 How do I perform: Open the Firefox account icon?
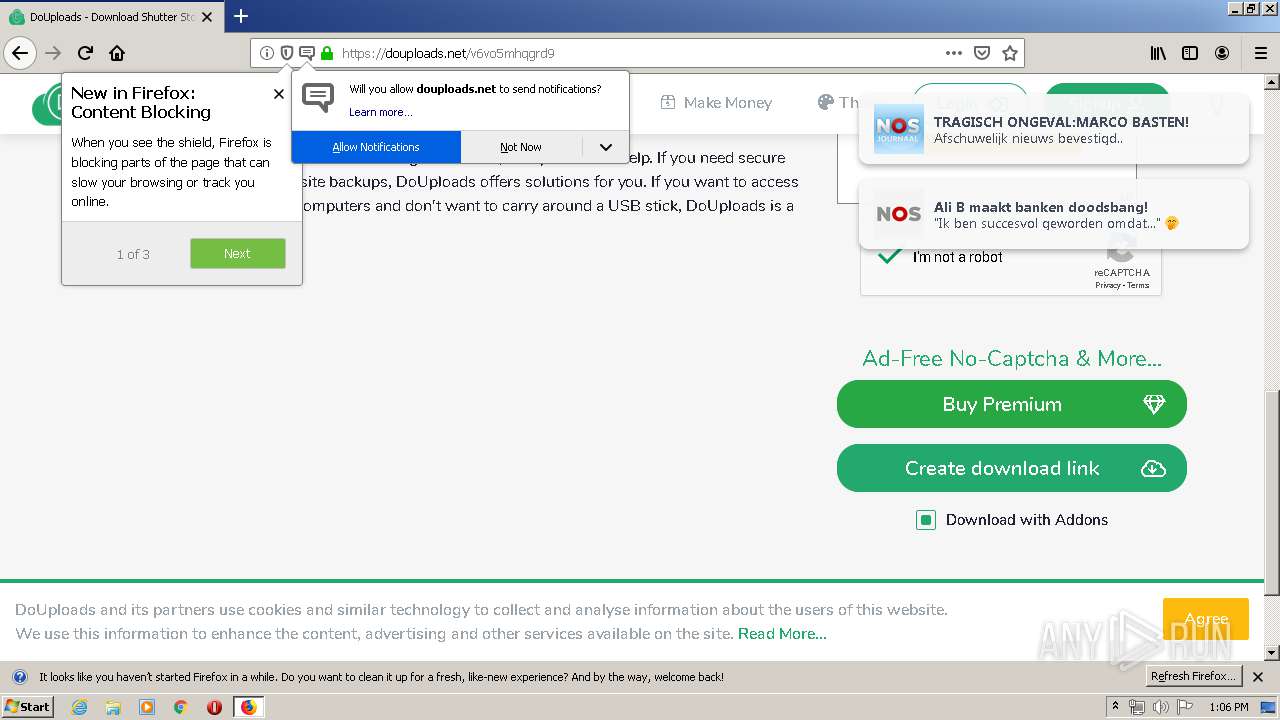(x=1222, y=53)
